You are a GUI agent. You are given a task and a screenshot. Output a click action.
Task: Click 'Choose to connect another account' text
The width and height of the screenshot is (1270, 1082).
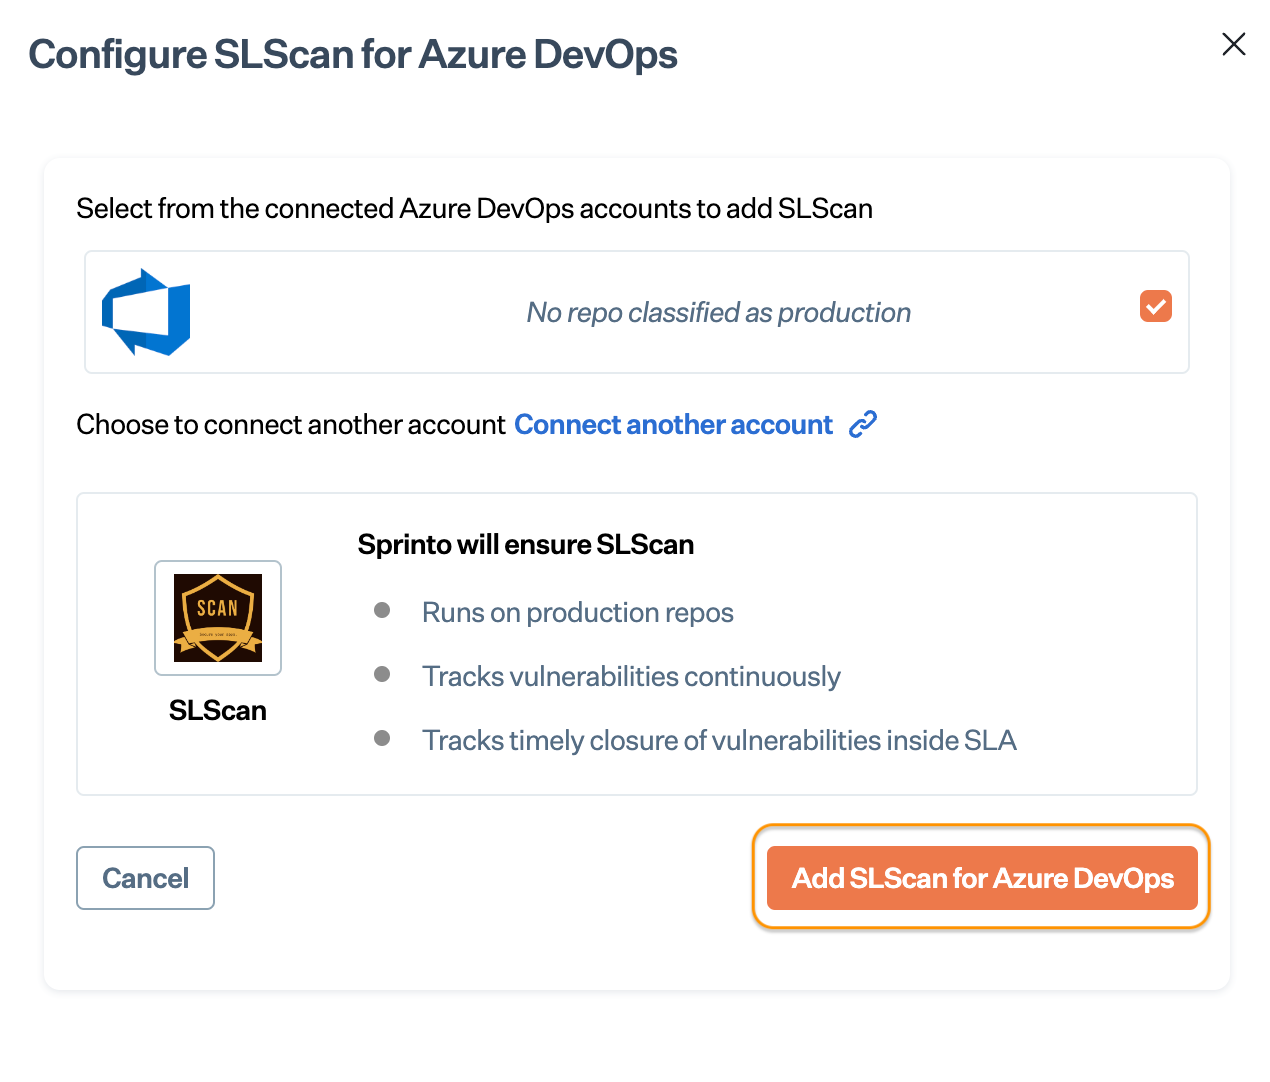pyautogui.click(x=291, y=425)
